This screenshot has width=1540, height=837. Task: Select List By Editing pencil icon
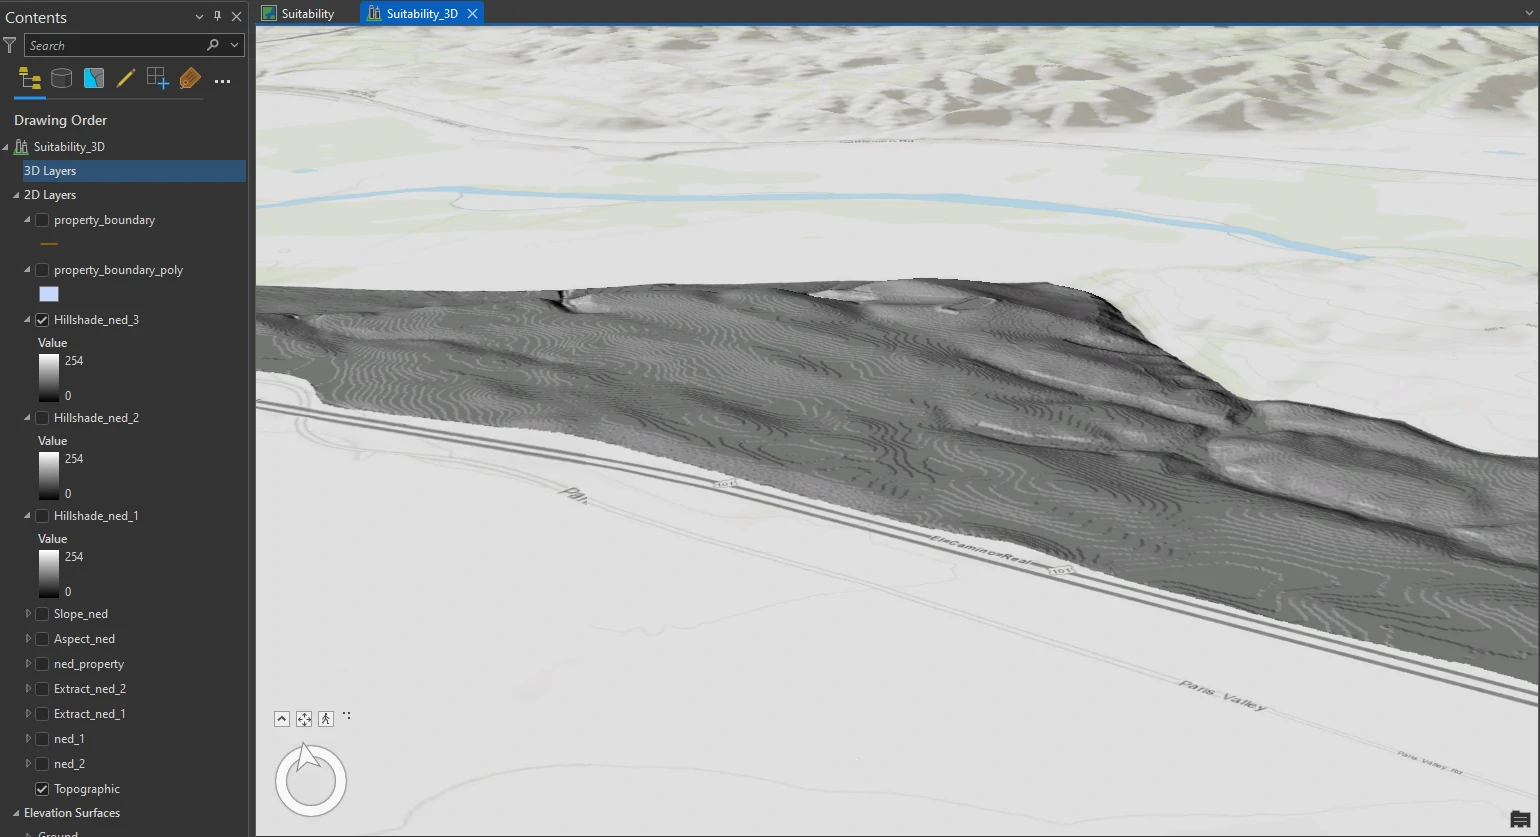(x=125, y=79)
